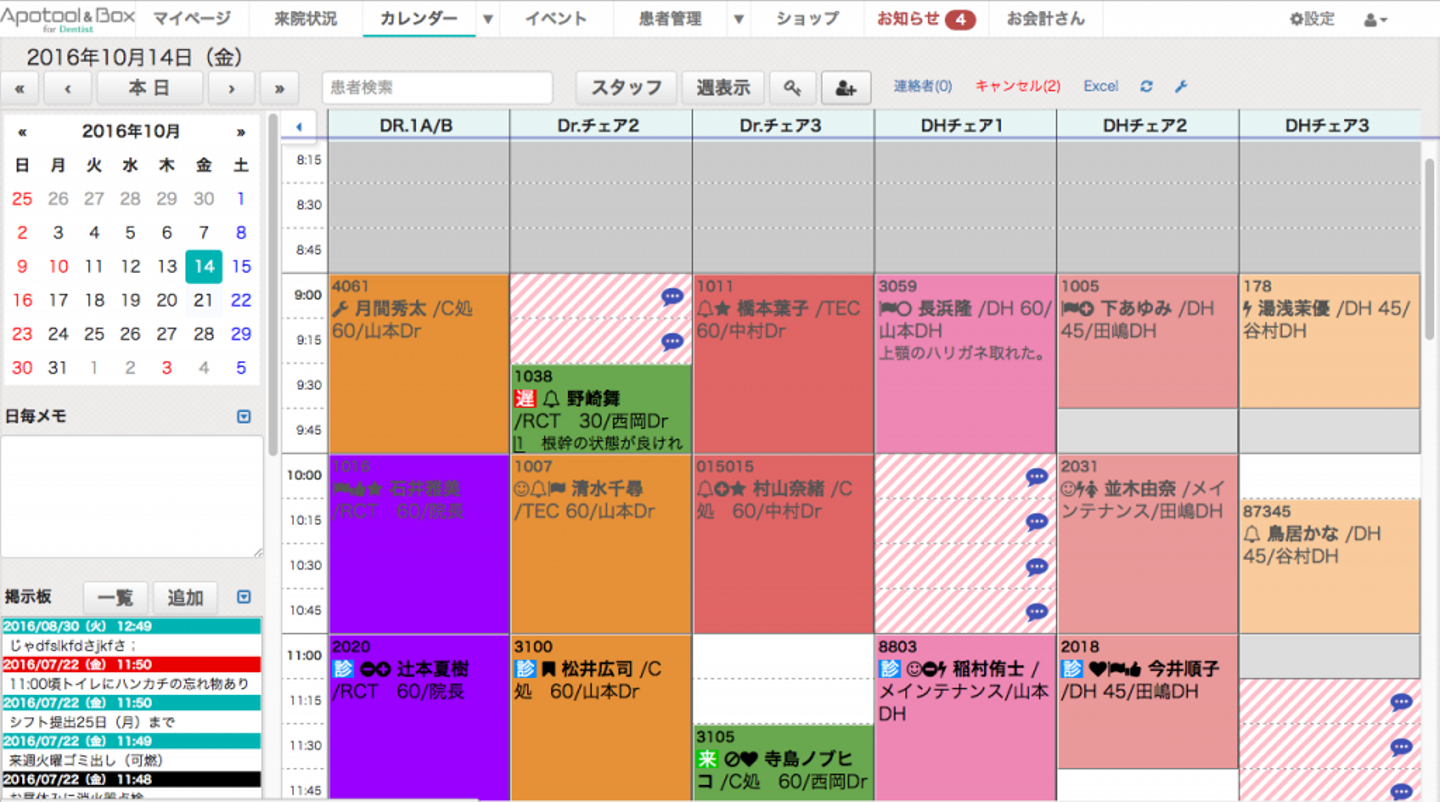Image resolution: width=1440 pixels, height=802 pixels.
Task: Click the 9:15 comment bubble in Dr.チェア2
Action: coord(672,342)
